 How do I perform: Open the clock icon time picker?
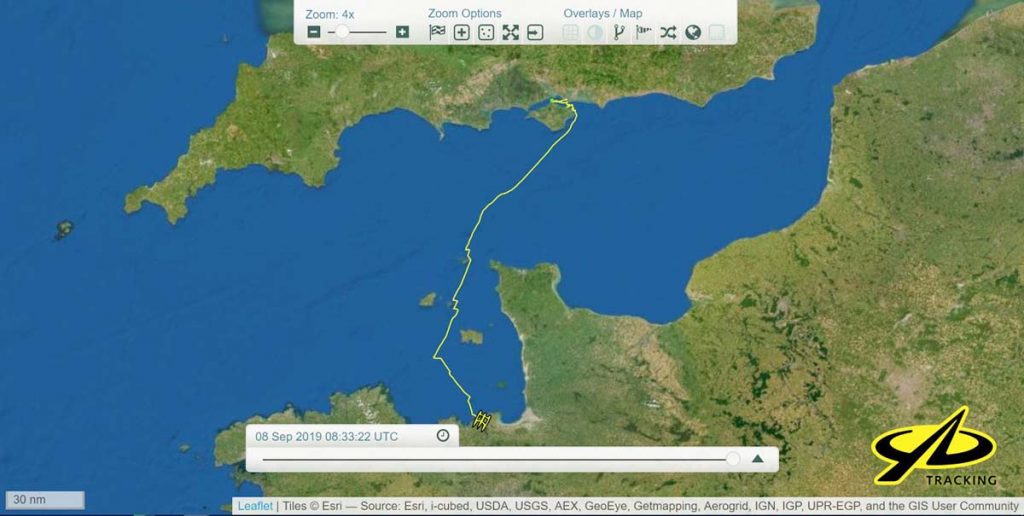click(x=443, y=436)
